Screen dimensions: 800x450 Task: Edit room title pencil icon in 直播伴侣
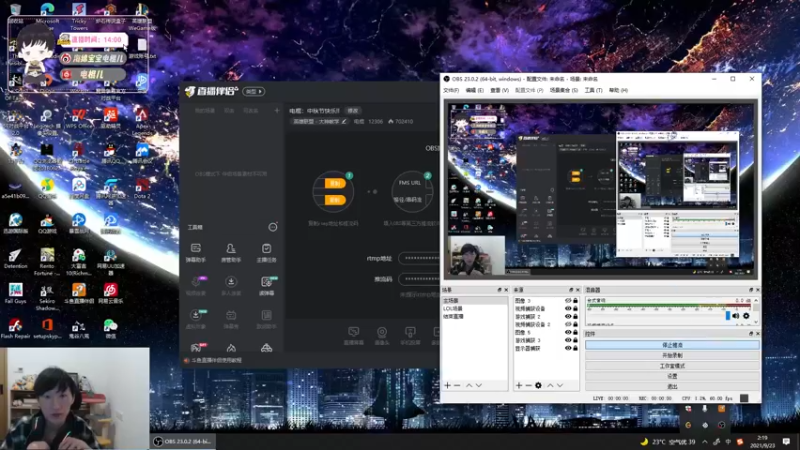tap(344, 121)
